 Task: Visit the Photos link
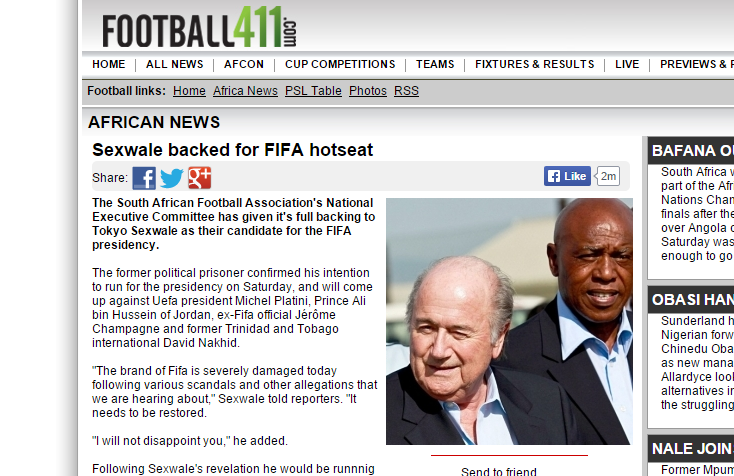click(x=368, y=91)
